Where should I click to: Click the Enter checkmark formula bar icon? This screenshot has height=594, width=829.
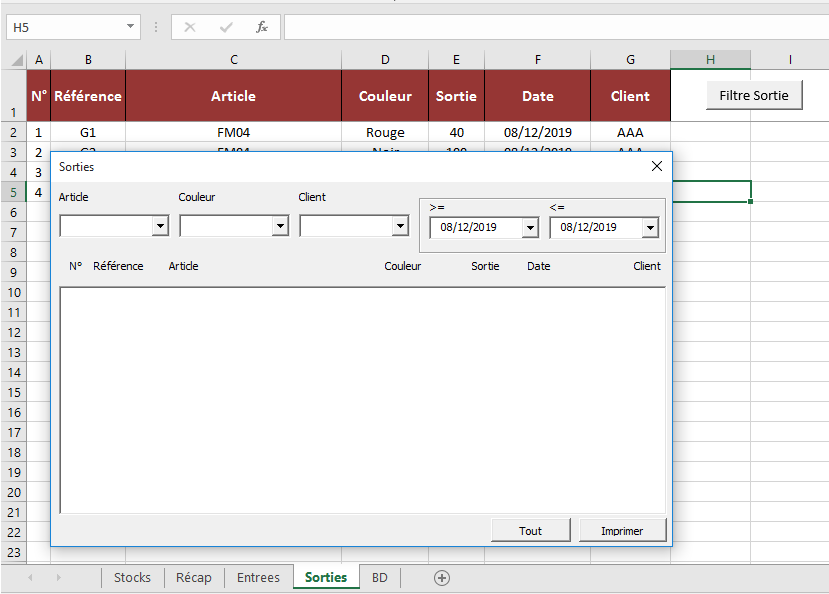[226, 27]
